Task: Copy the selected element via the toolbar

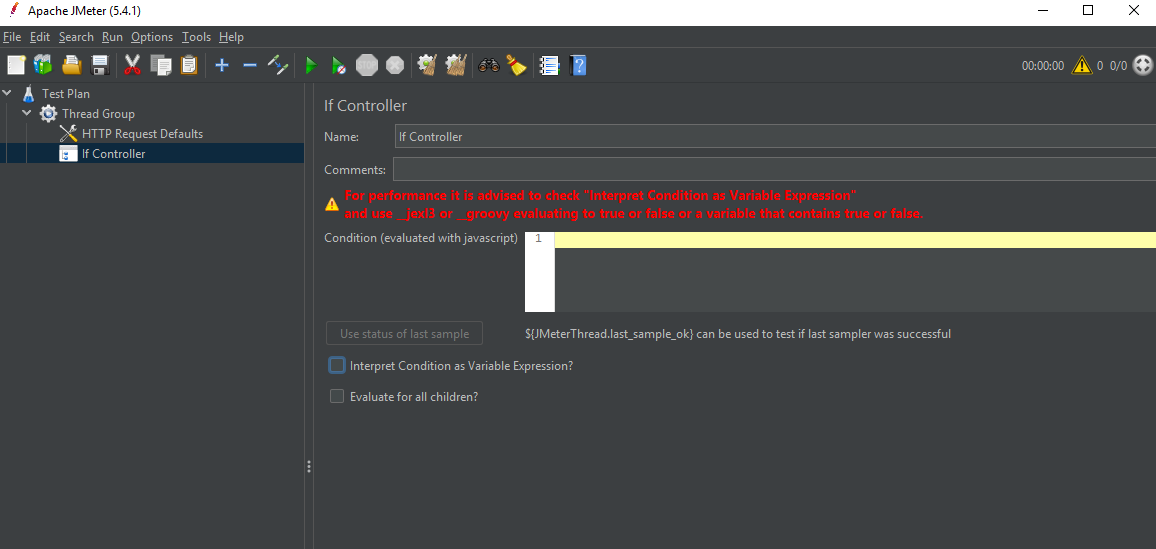Action: (x=161, y=66)
